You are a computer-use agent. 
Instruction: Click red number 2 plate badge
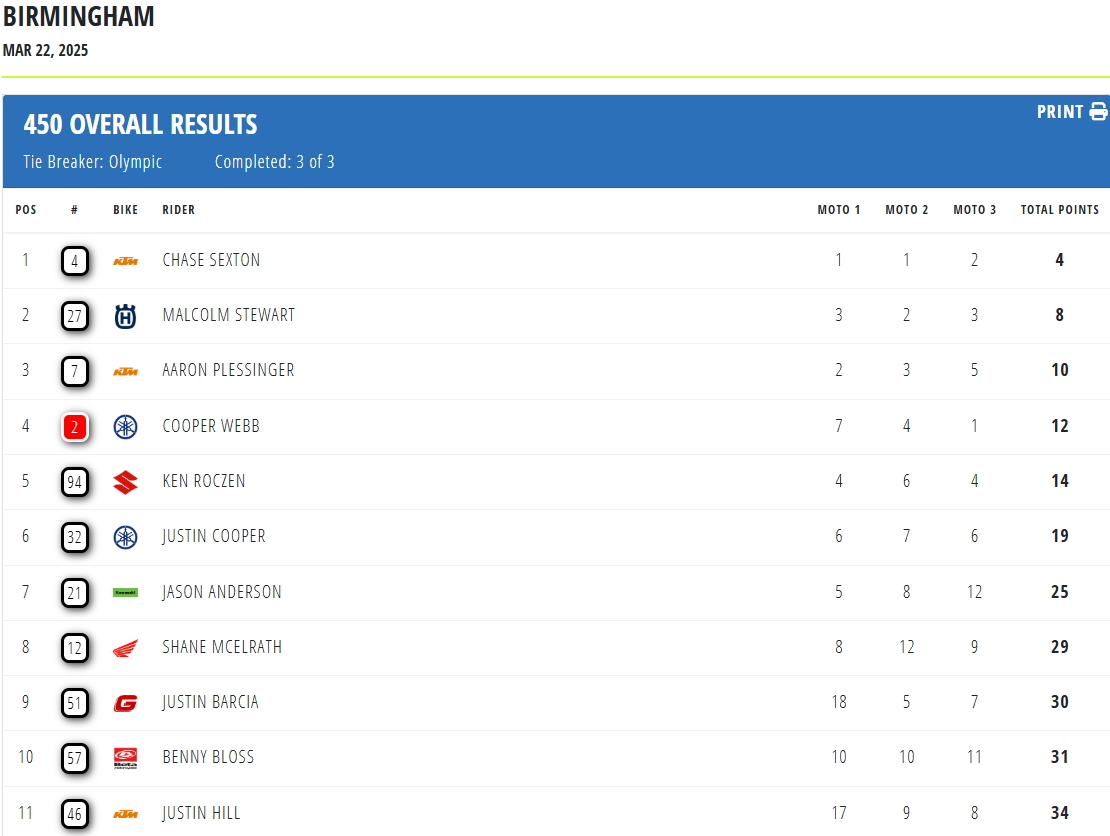(75, 427)
